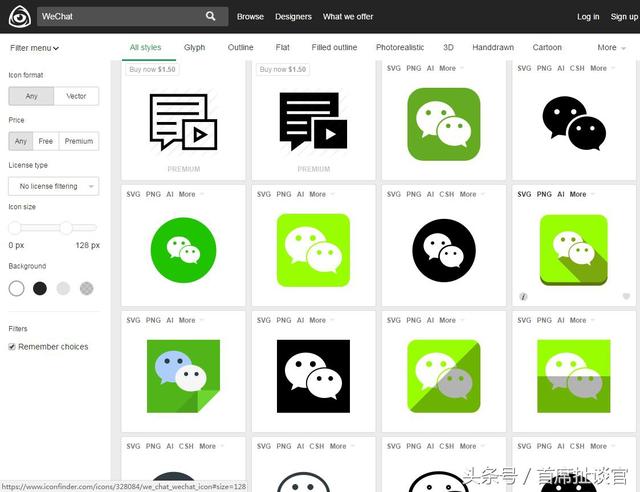Select the Free price option

pyautogui.click(x=46, y=141)
